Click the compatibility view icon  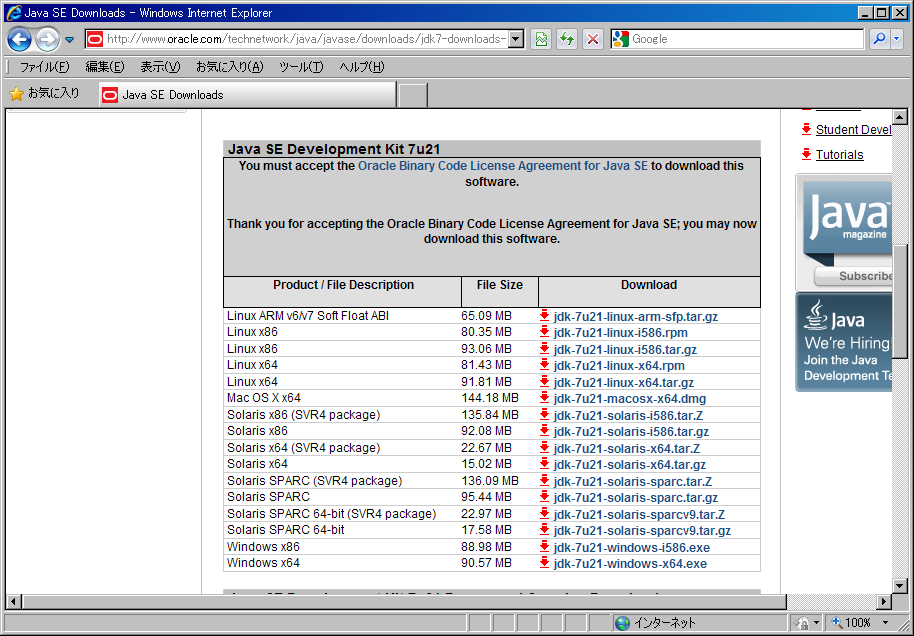(541, 39)
